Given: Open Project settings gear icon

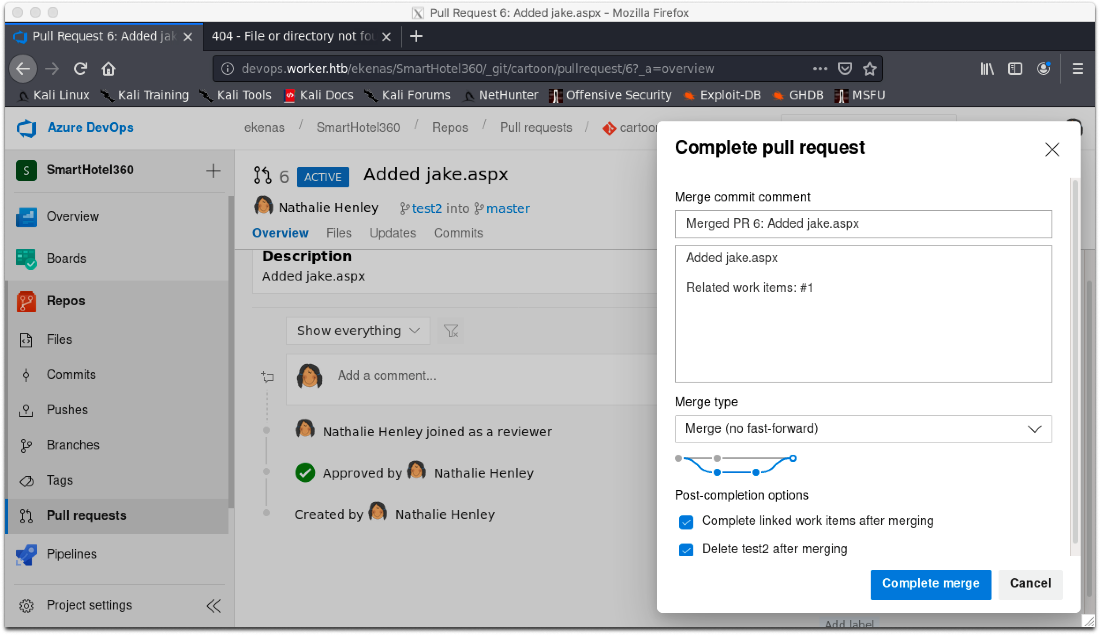Looking at the screenshot, I should [x=27, y=606].
